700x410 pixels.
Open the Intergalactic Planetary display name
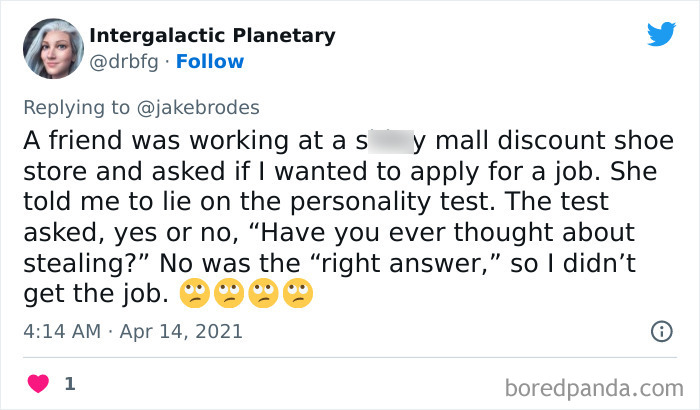[x=212, y=36]
